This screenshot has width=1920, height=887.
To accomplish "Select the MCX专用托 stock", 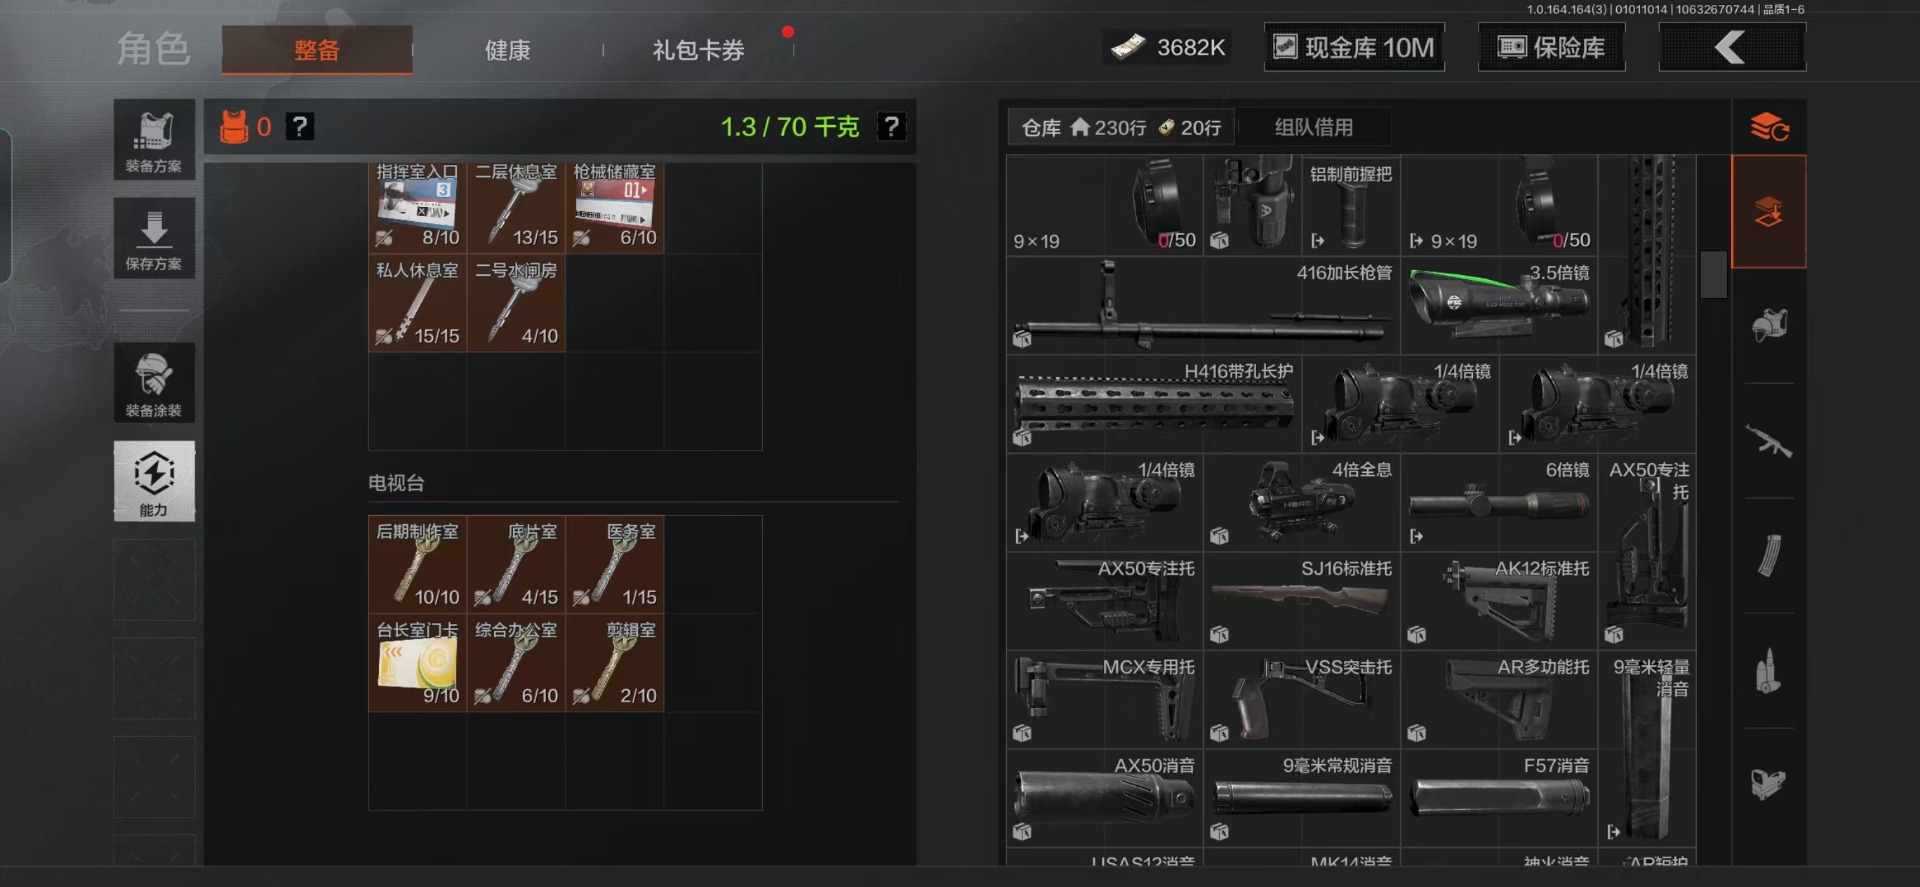I will (x=1105, y=699).
